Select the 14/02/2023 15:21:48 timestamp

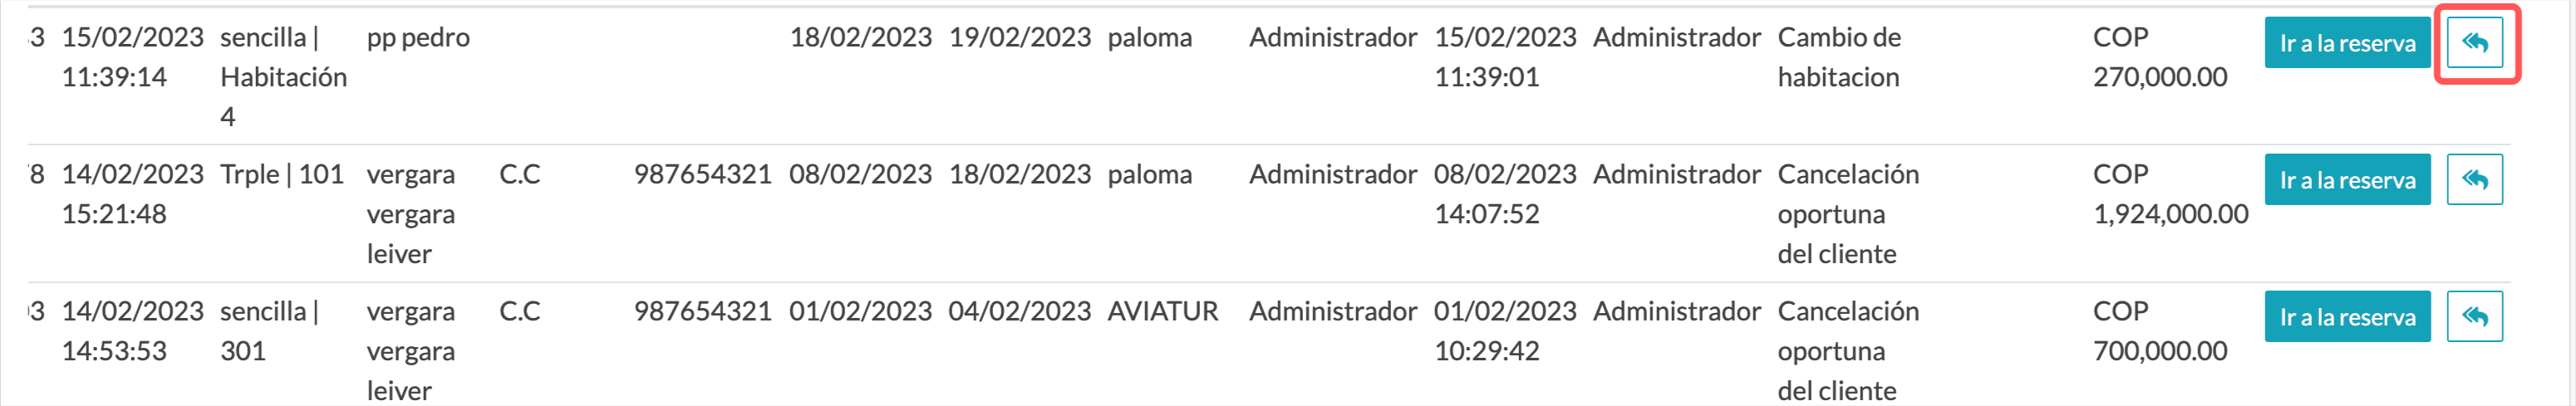click(133, 194)
